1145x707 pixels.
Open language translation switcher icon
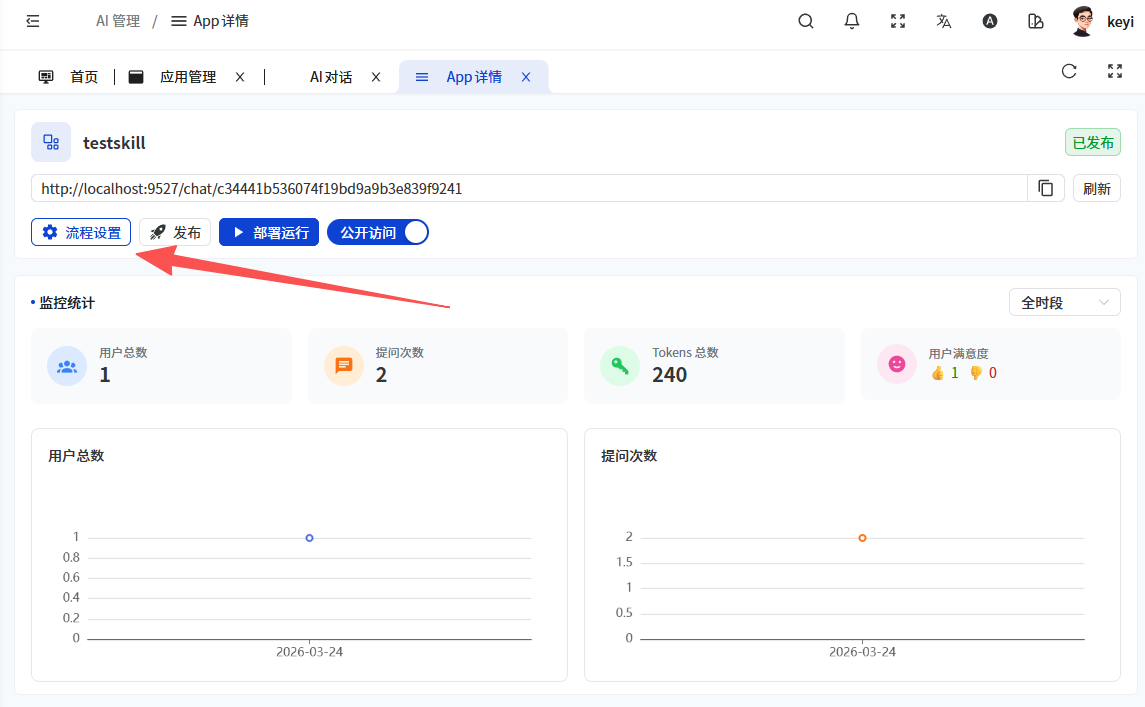[943, 21]
